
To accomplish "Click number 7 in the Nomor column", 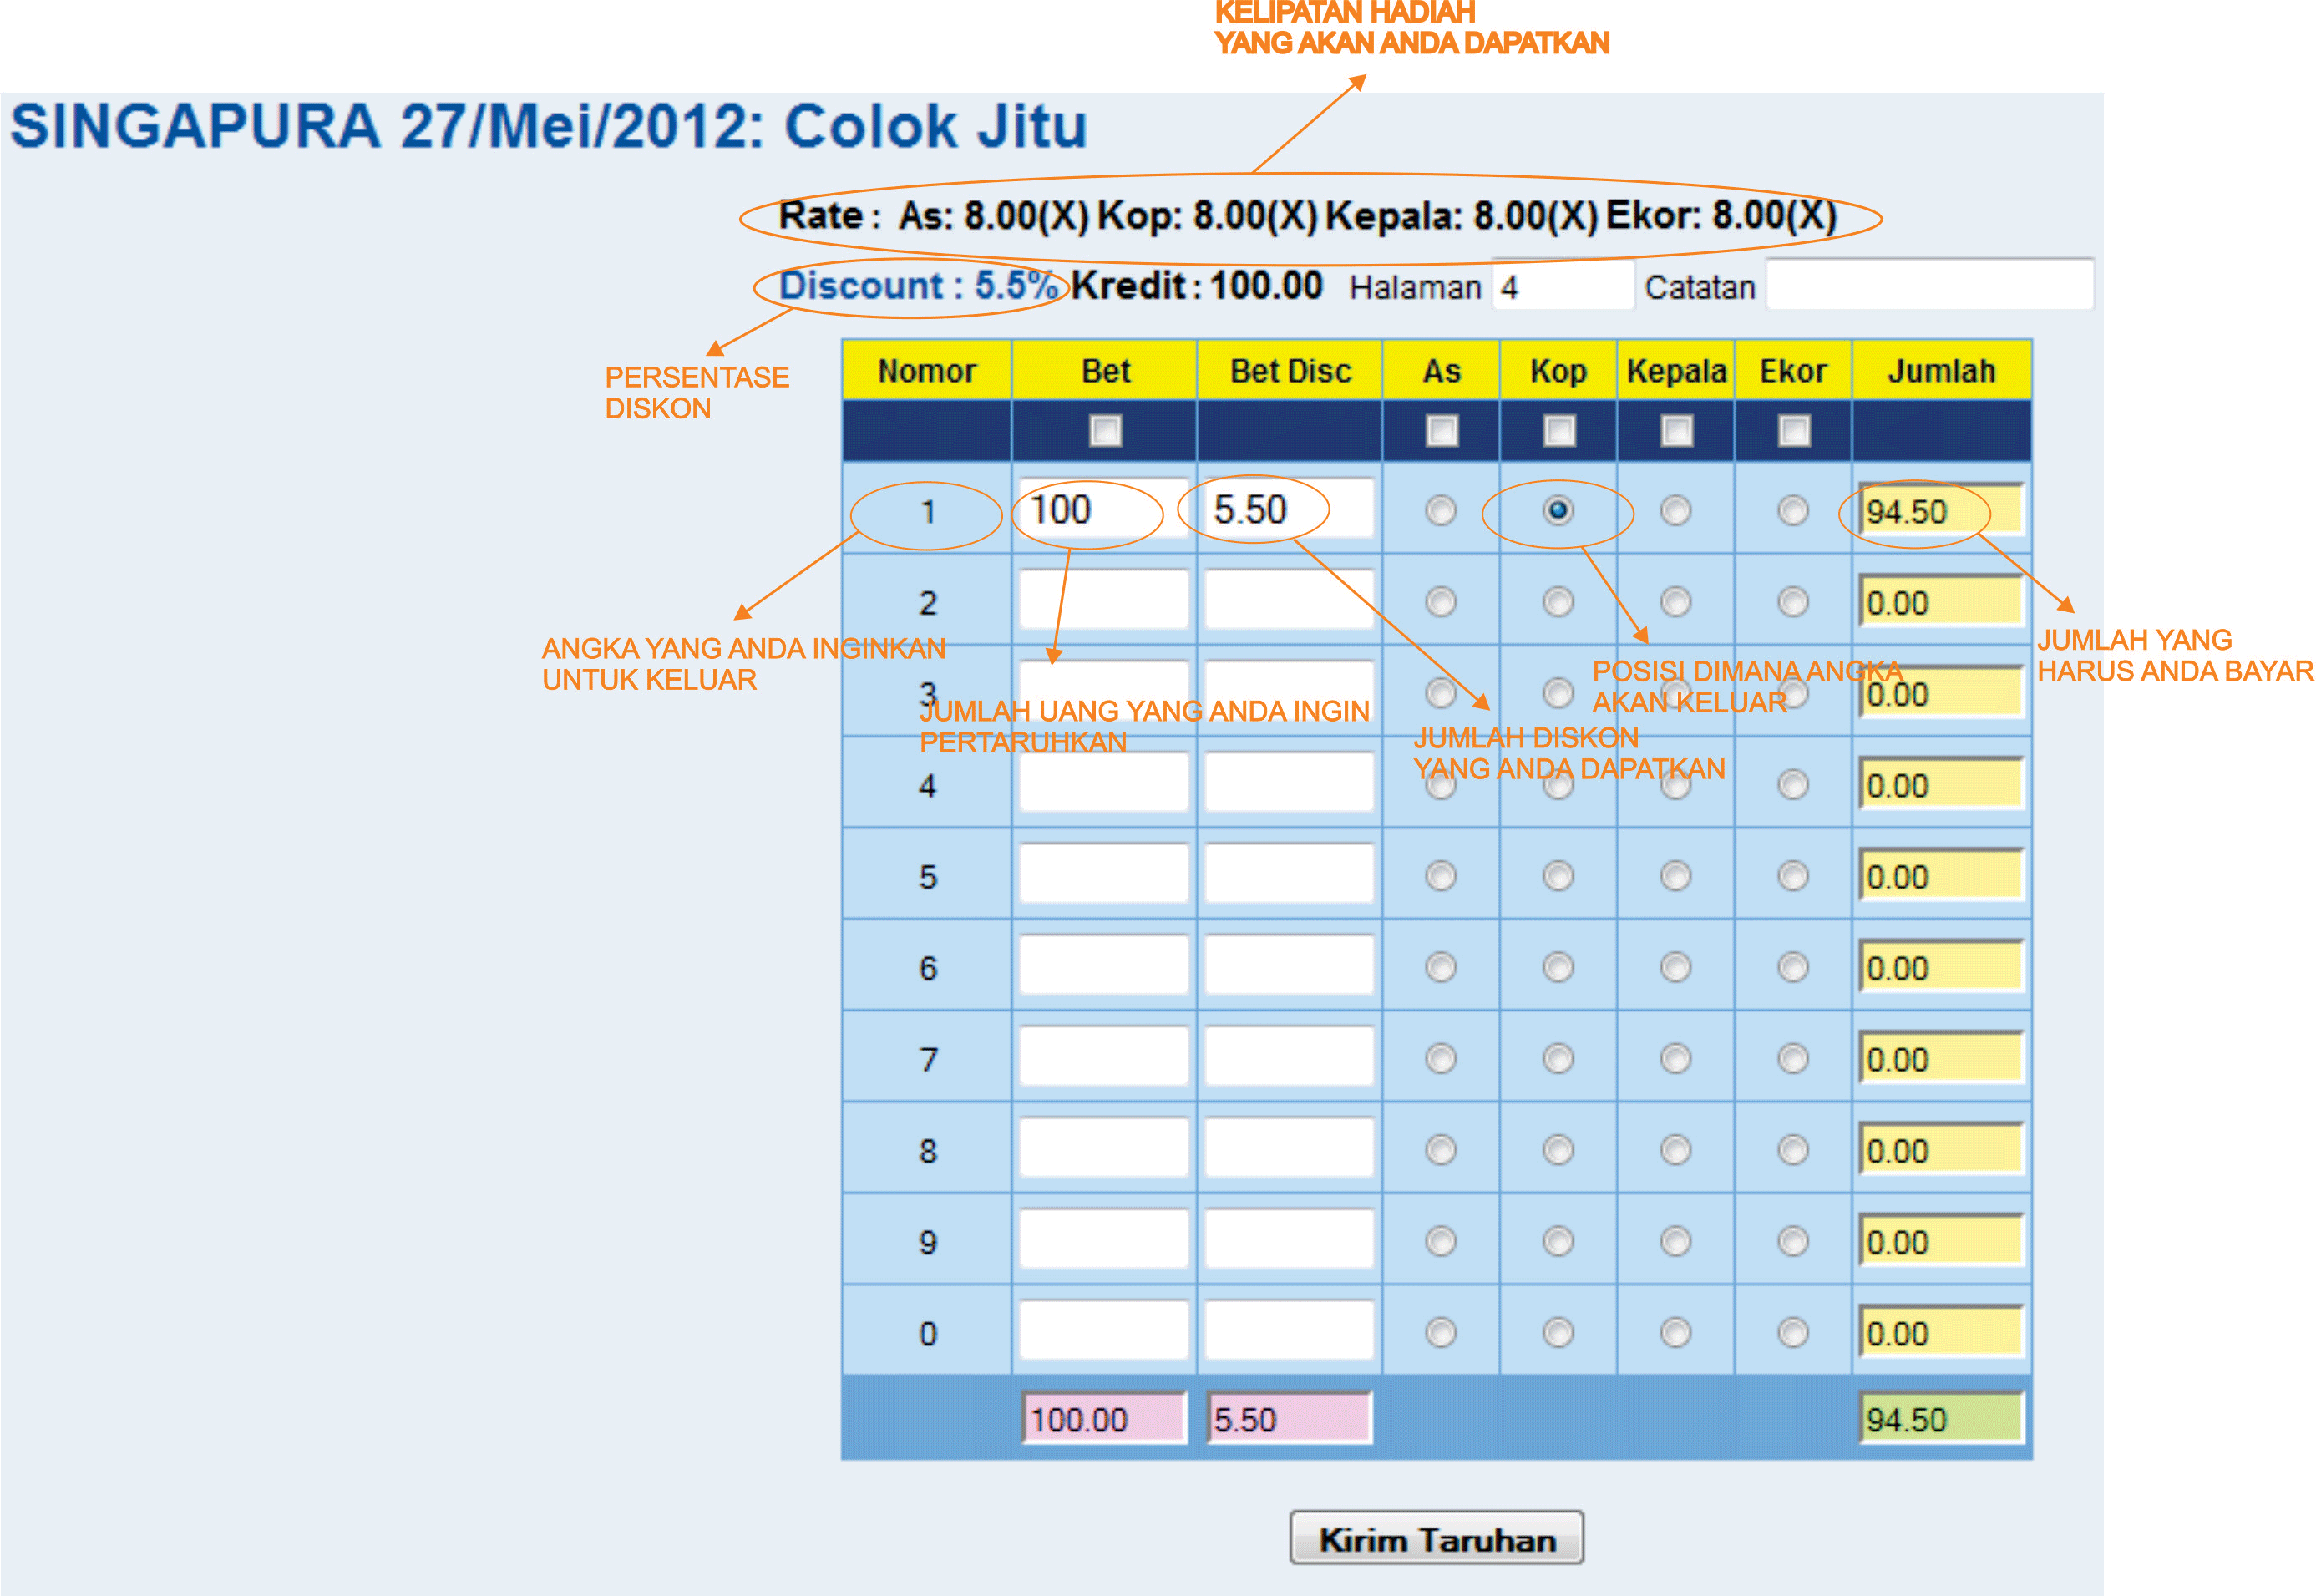I will pyautogui.click(x=928, y=1060).
